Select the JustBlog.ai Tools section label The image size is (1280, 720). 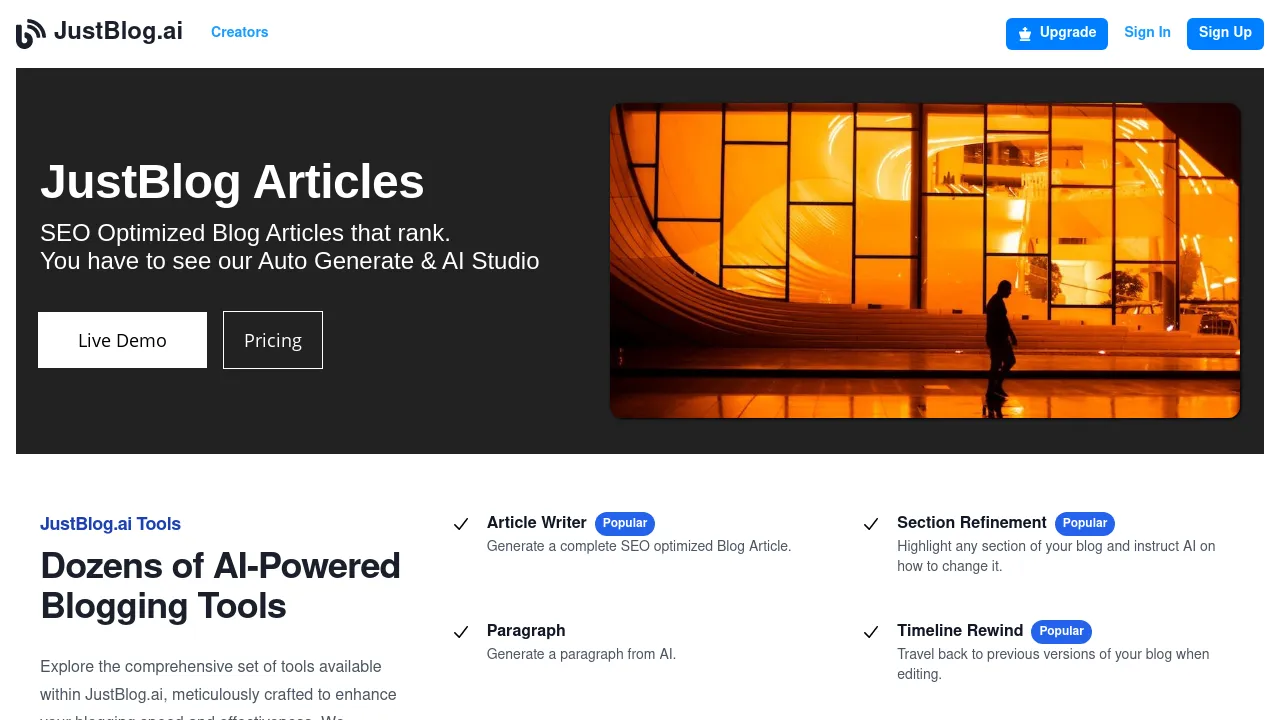[x=110, y=524]
